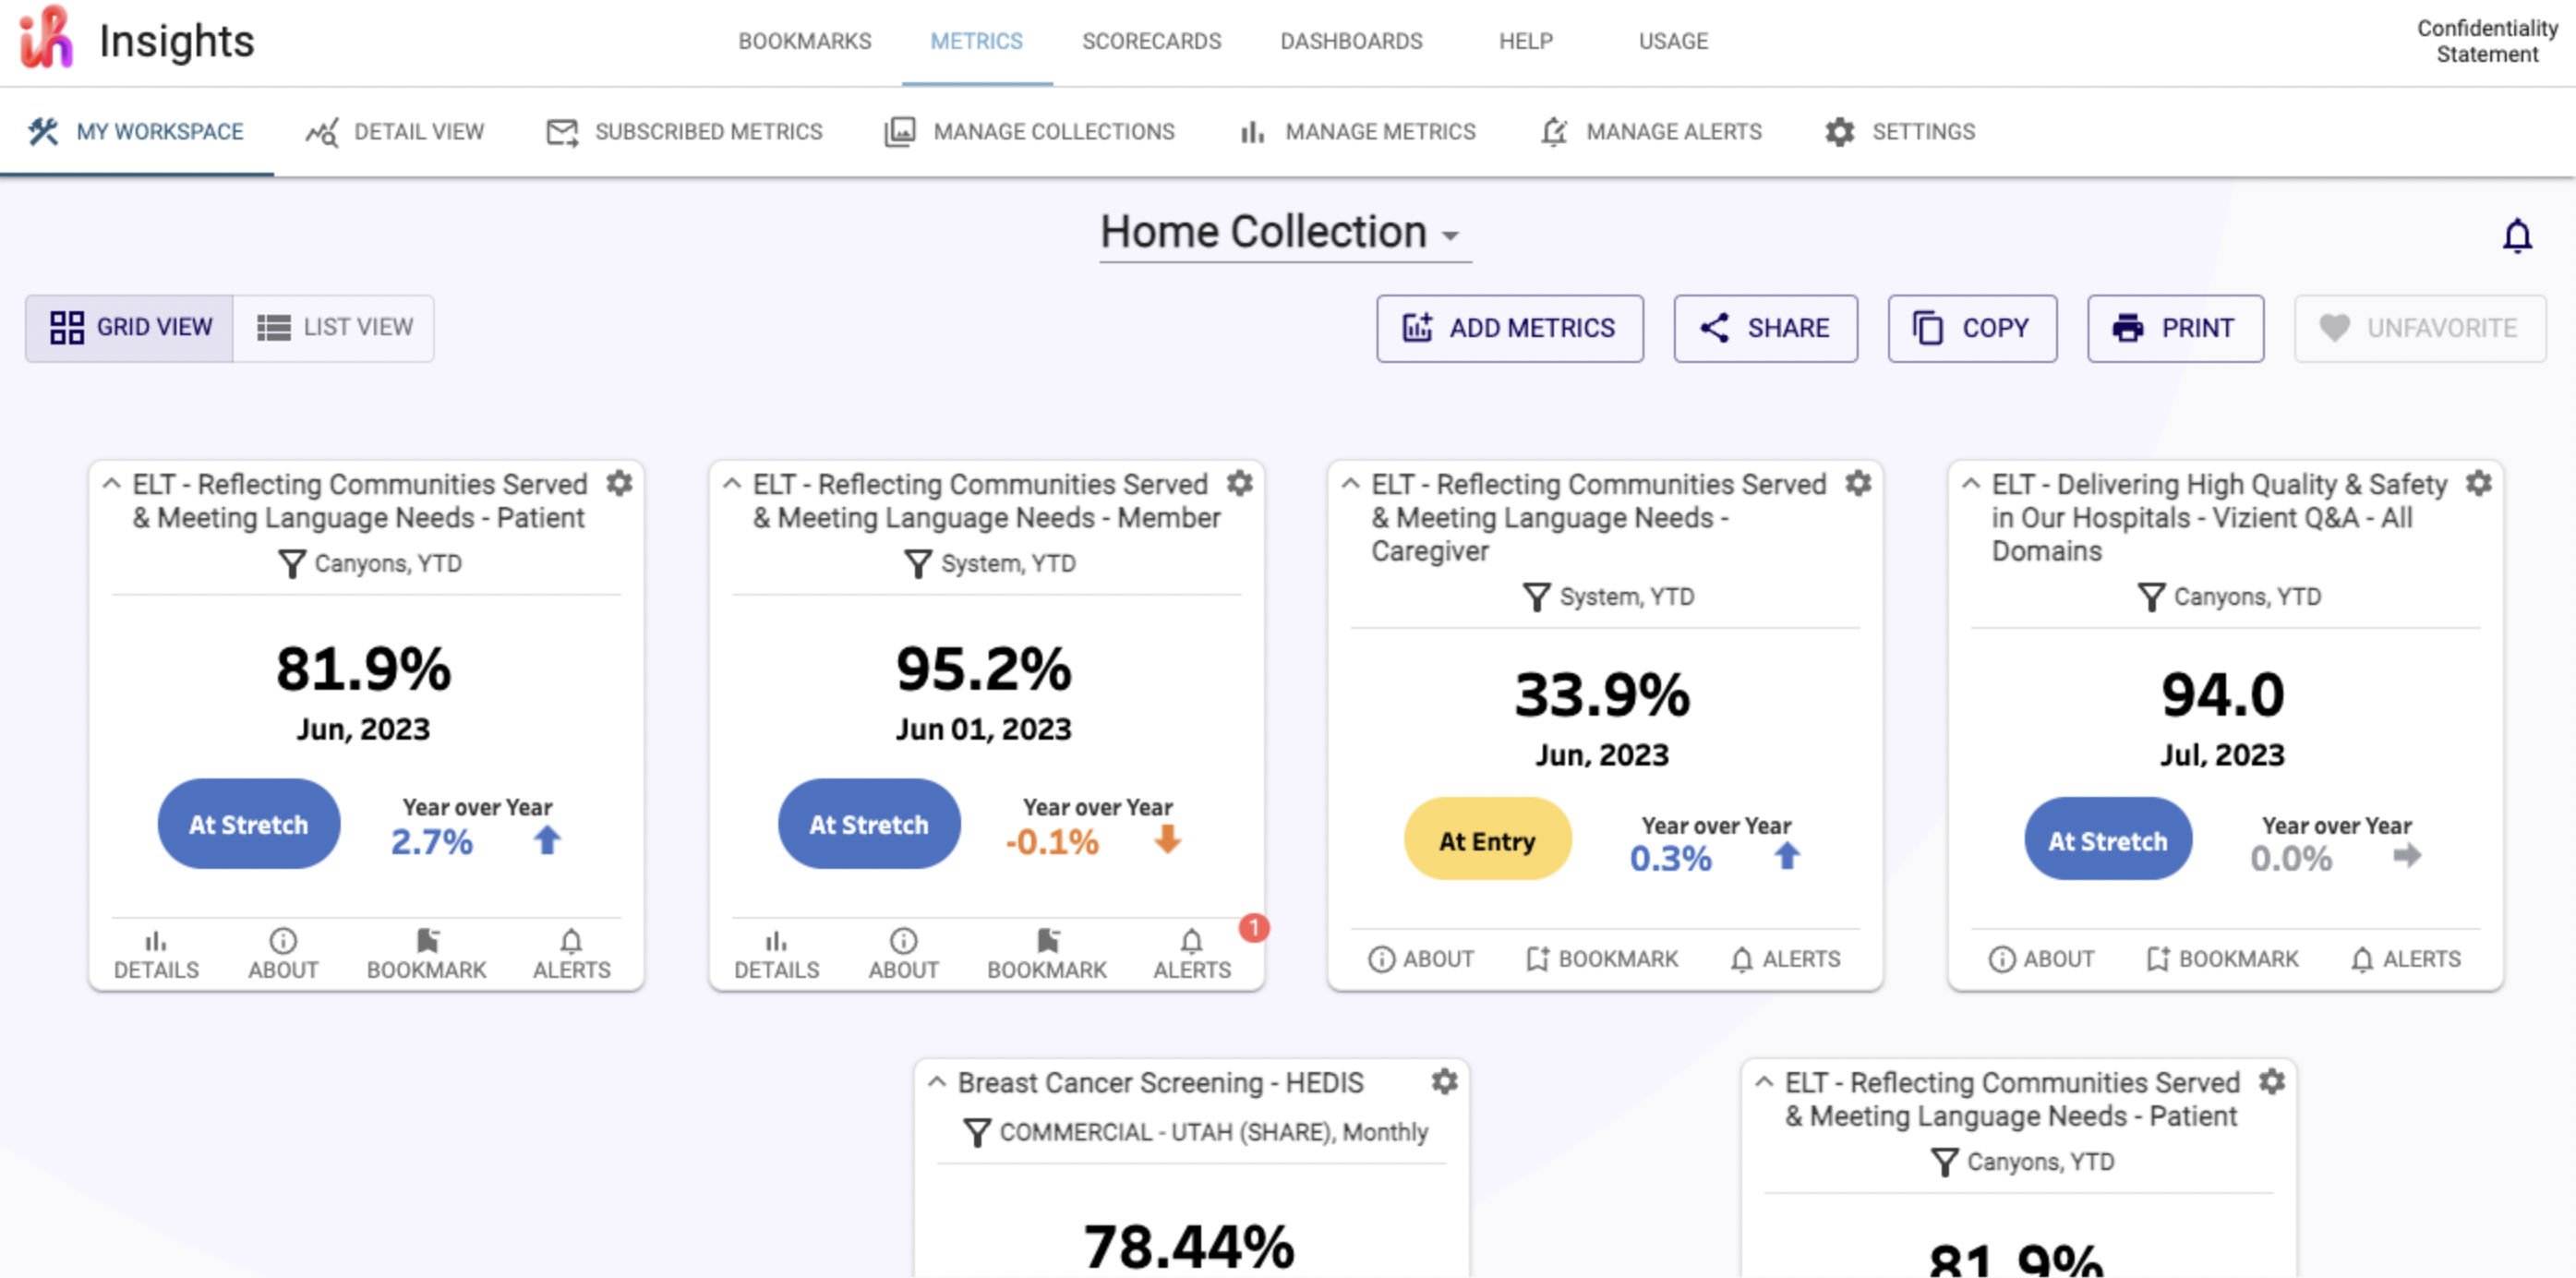Click the Add Metrics button
This screenshot has height=1278, width=2576.
tap(1509, 328)
